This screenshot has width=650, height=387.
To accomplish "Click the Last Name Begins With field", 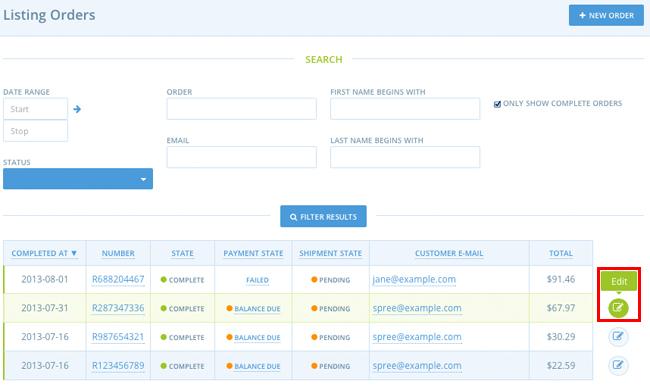I will (x=405, y=157).
